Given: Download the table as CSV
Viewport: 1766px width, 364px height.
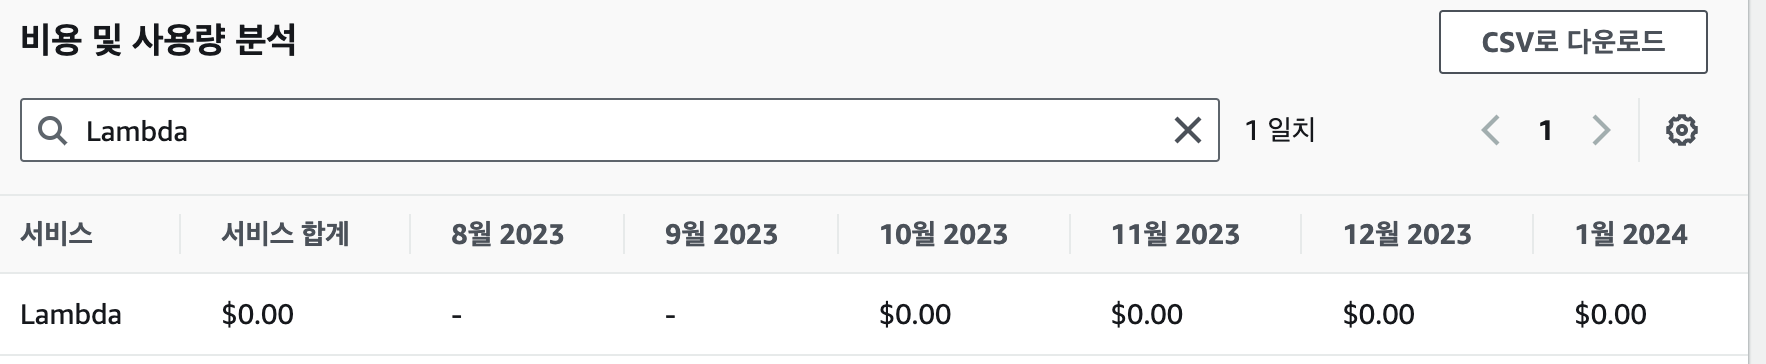Looking at the screenshot, I should tap(1573, 42).
